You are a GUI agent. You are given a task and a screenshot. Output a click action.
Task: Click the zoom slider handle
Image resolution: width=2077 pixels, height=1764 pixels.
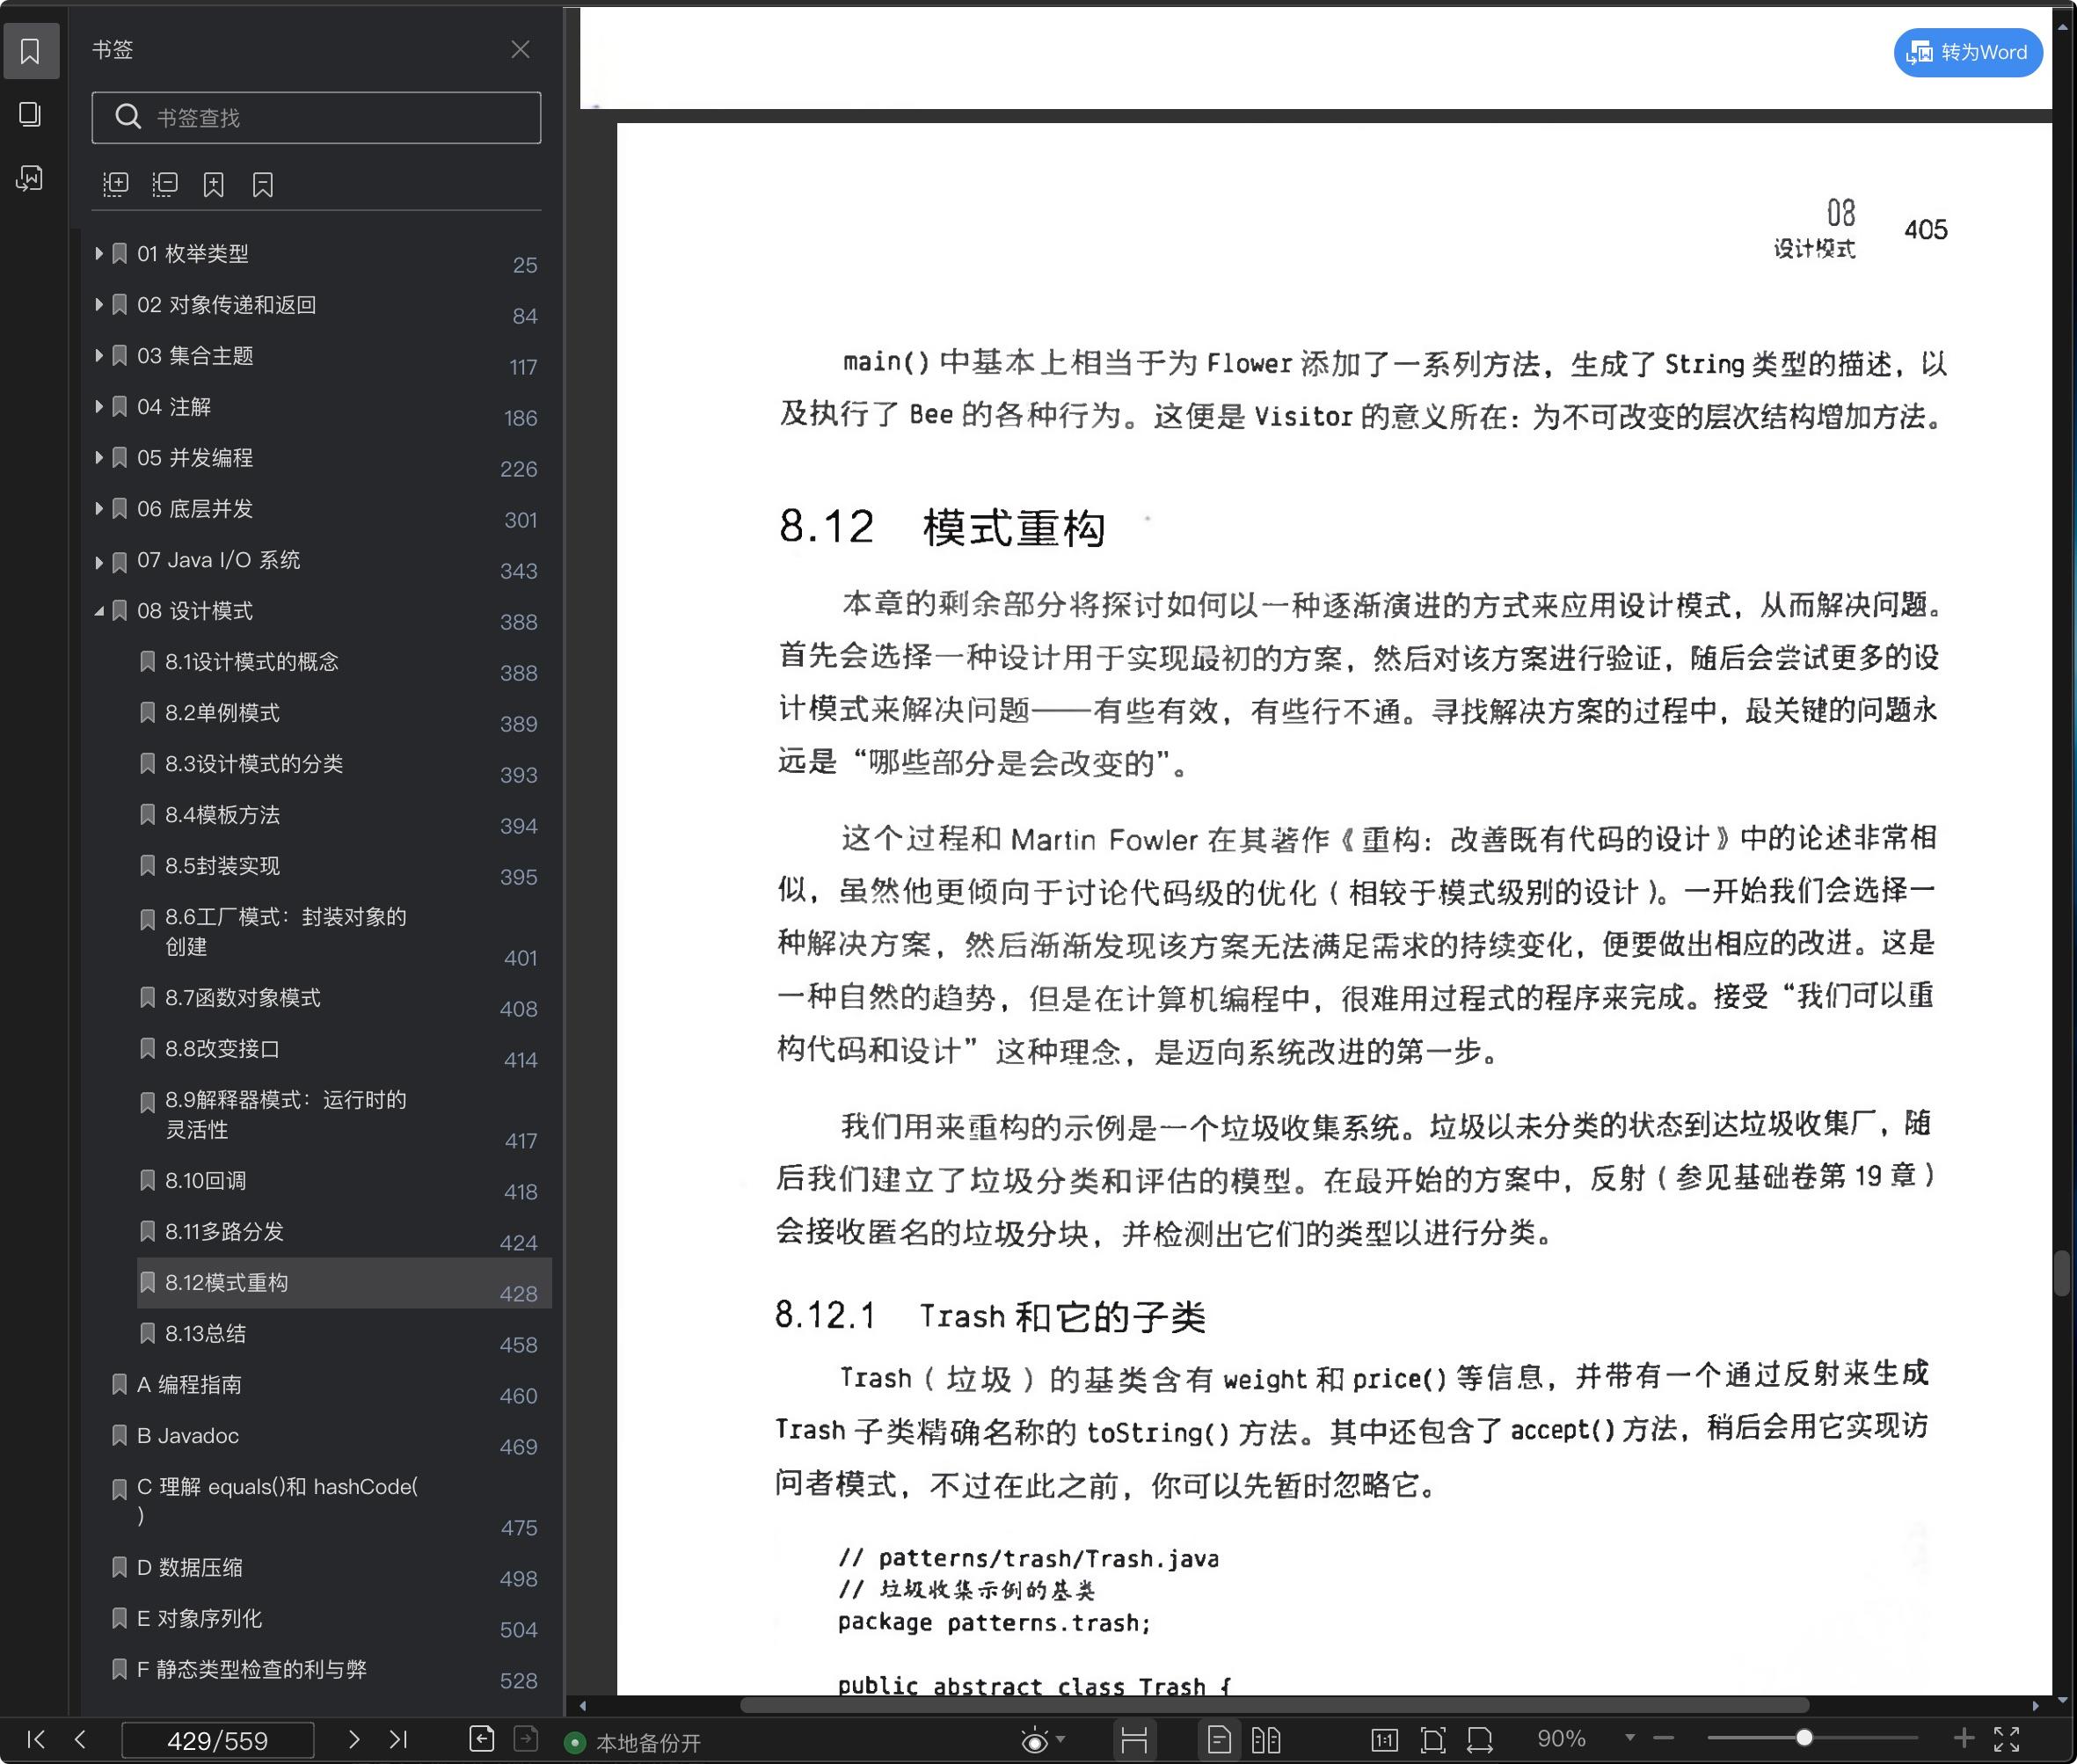coord(1804,1738)
